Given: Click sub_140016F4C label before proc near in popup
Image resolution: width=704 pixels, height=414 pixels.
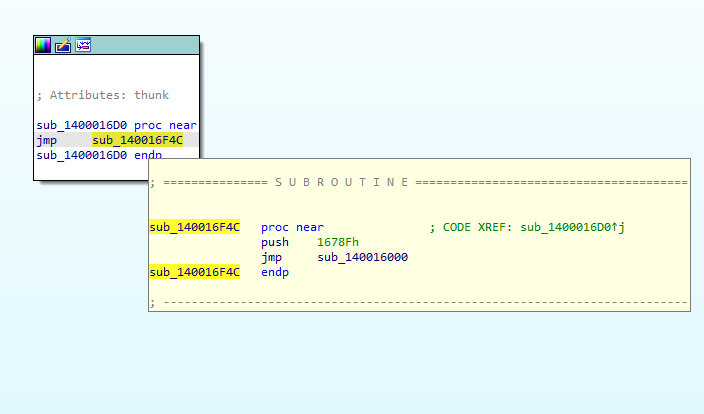Looking at the screenshot, I should coord(195,227).
